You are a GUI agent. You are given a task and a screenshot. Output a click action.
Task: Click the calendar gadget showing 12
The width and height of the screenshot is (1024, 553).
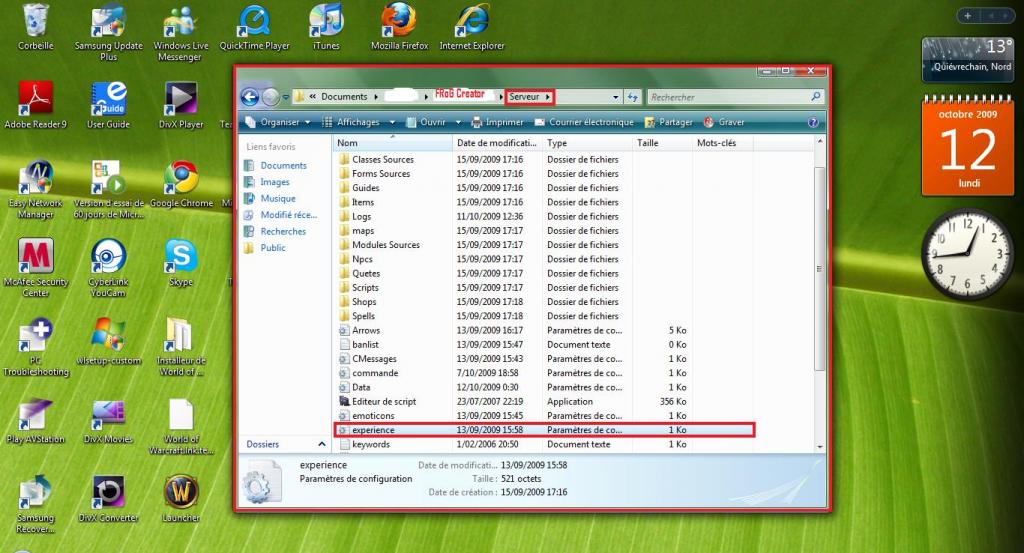(967, 146)
